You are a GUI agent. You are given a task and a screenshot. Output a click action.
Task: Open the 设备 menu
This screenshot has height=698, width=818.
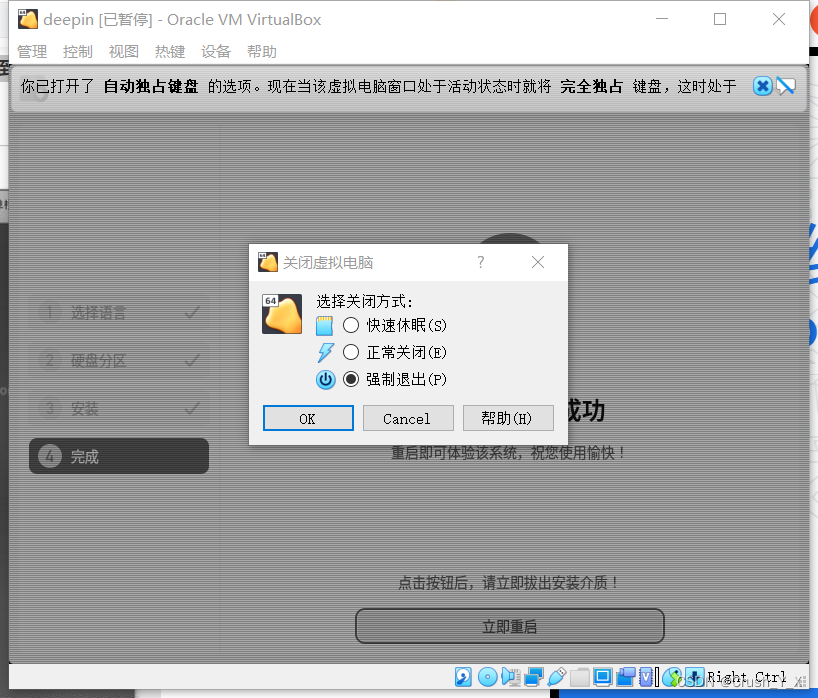(216, 51)
